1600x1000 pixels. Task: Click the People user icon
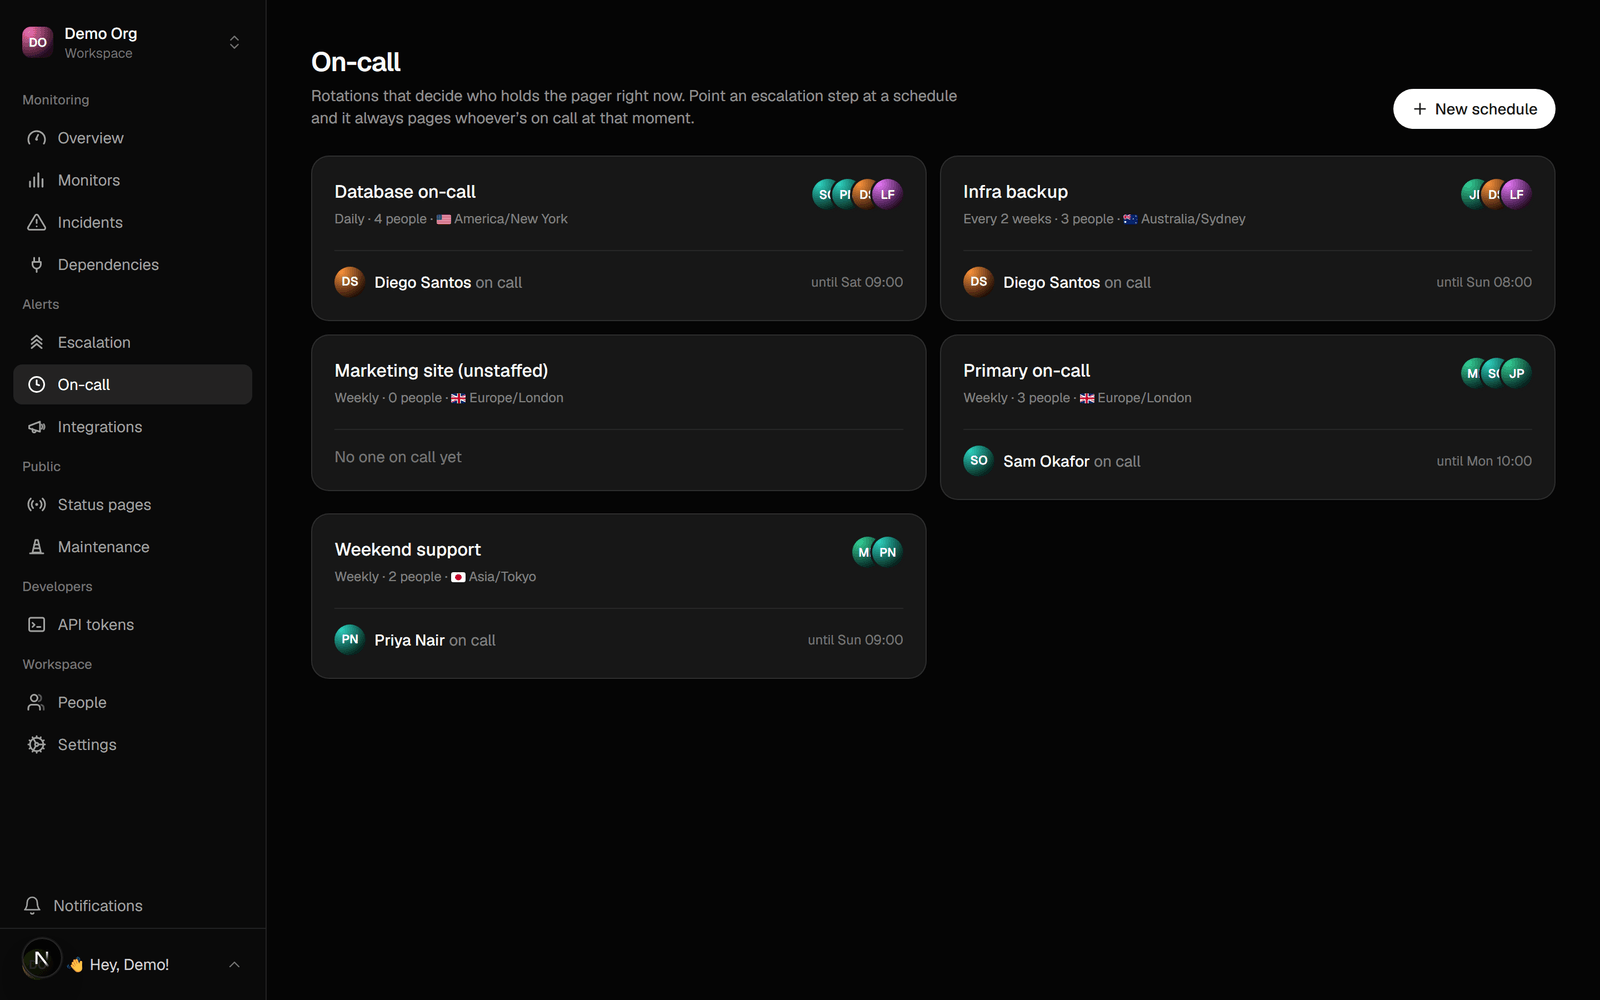tap(37, 702)
